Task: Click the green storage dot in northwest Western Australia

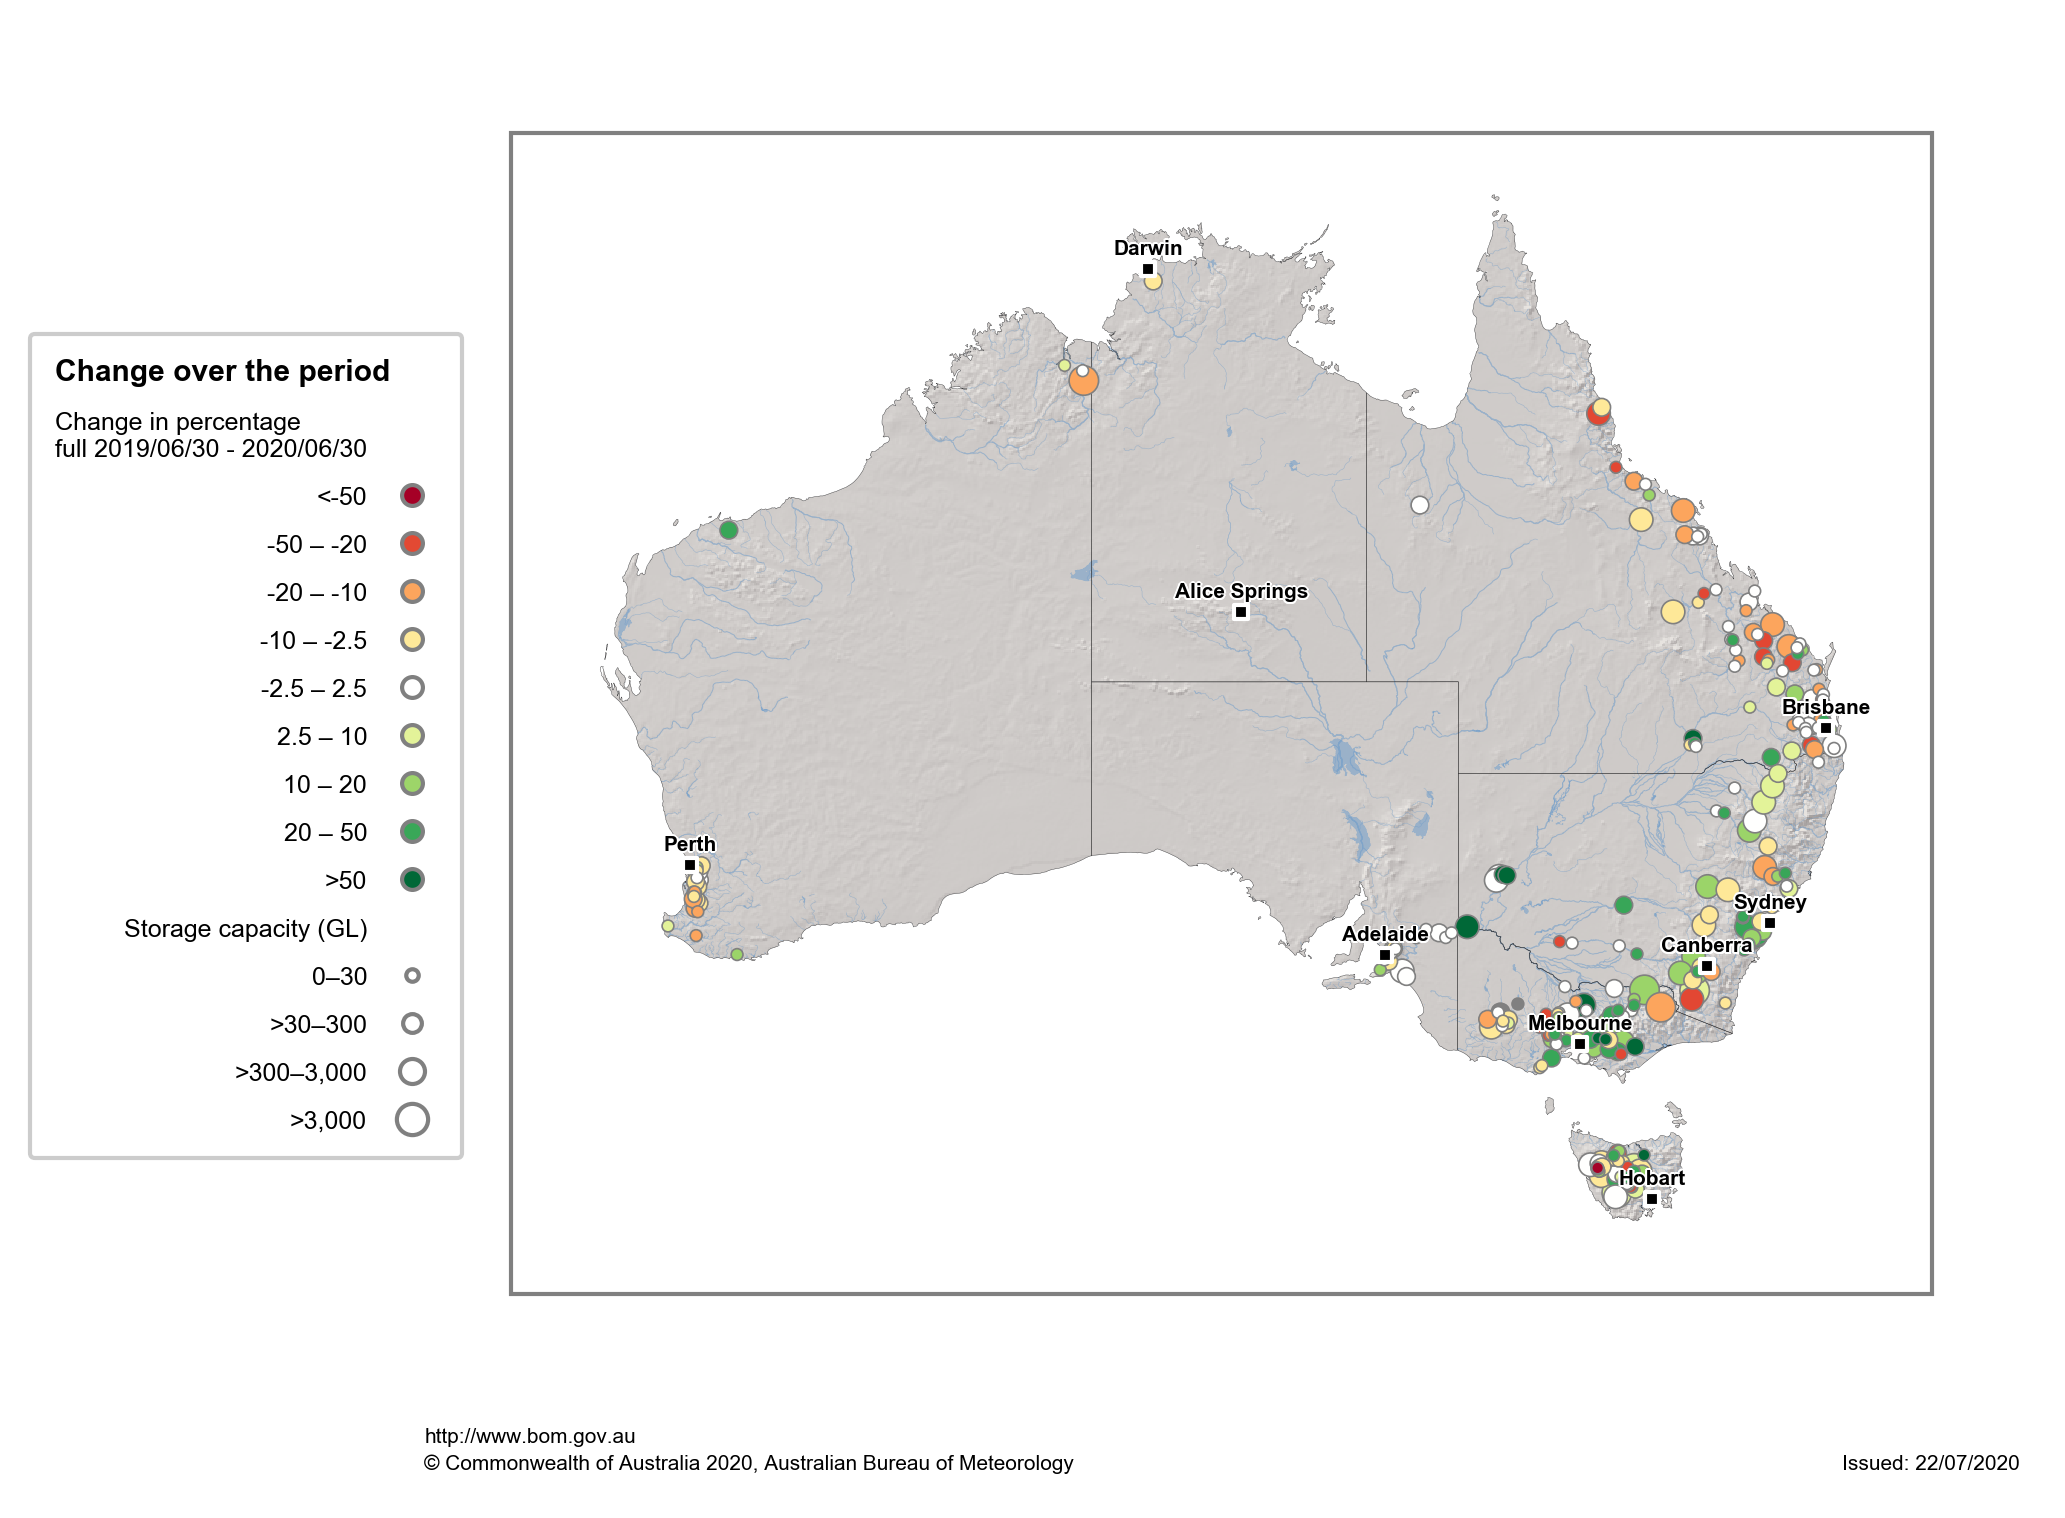Action: pyautogui.click(x=728, y=529)
